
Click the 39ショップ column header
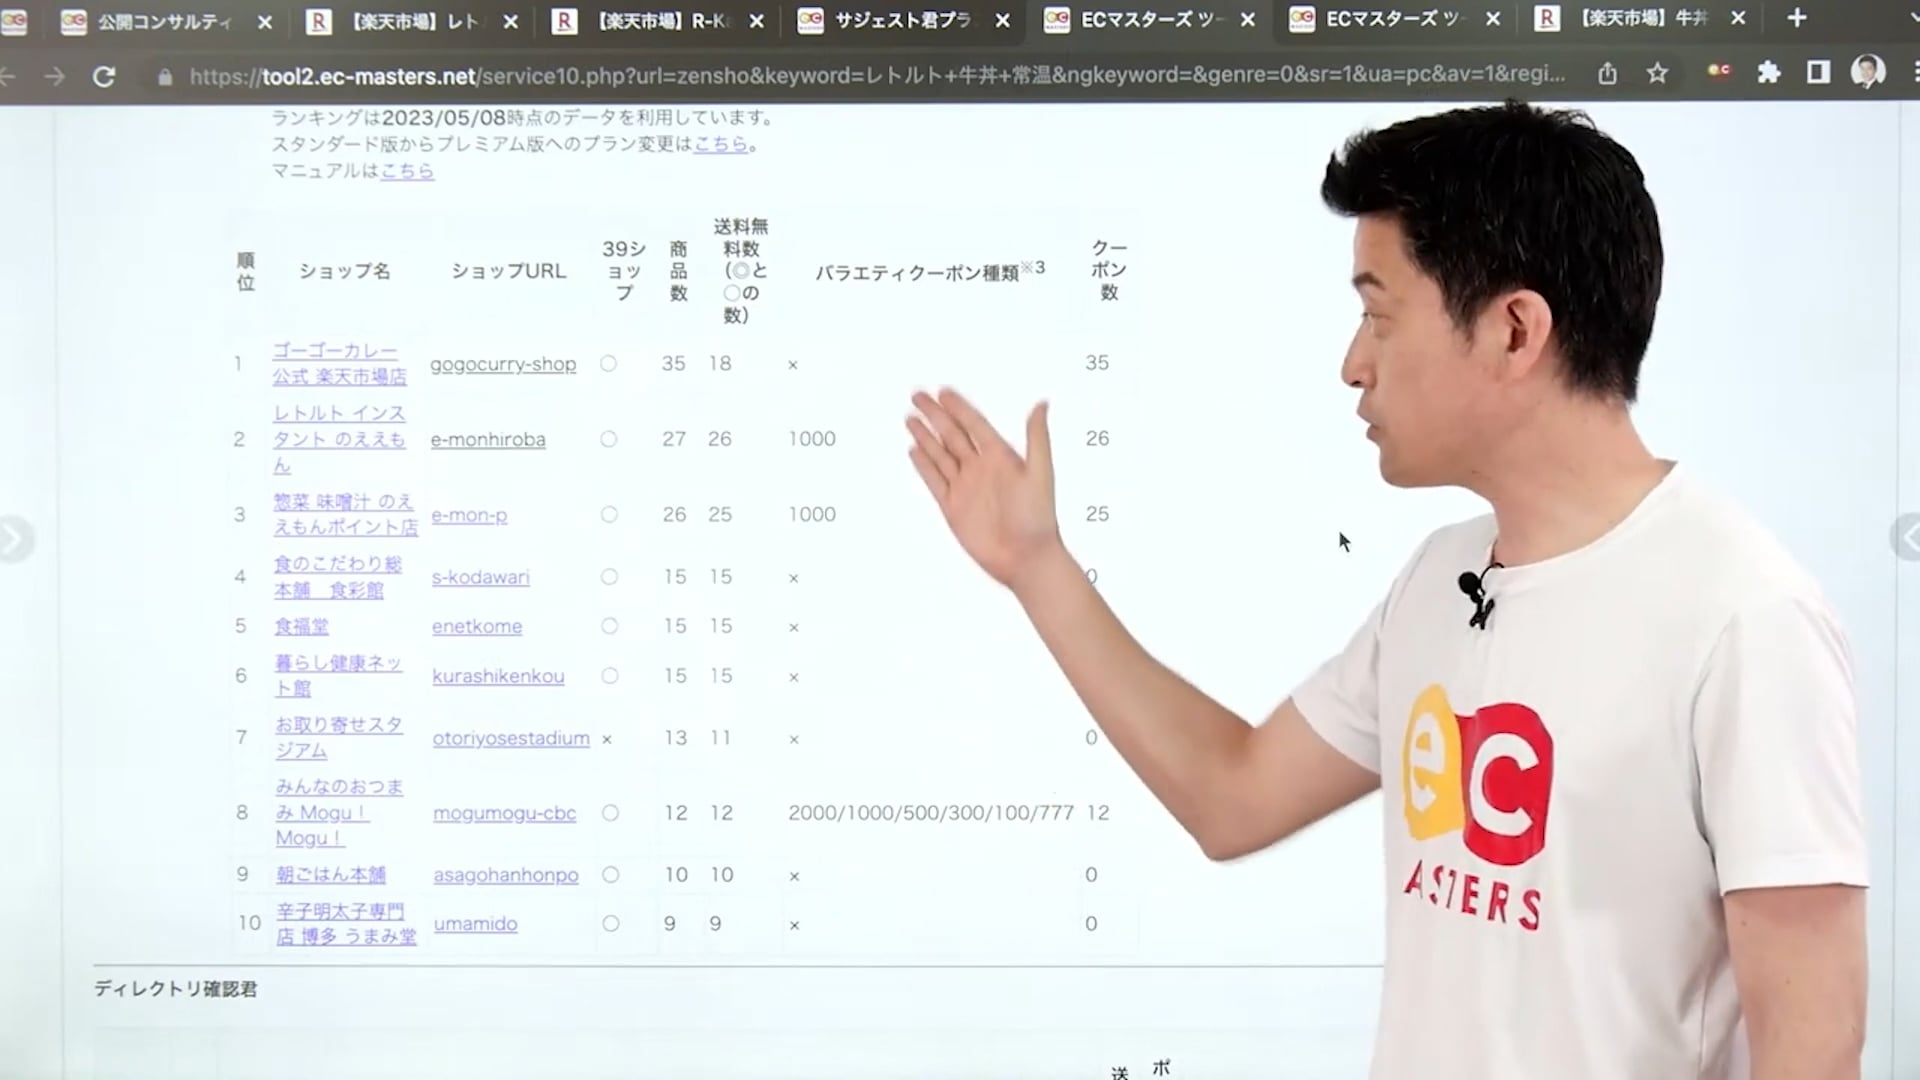[624, 270]
